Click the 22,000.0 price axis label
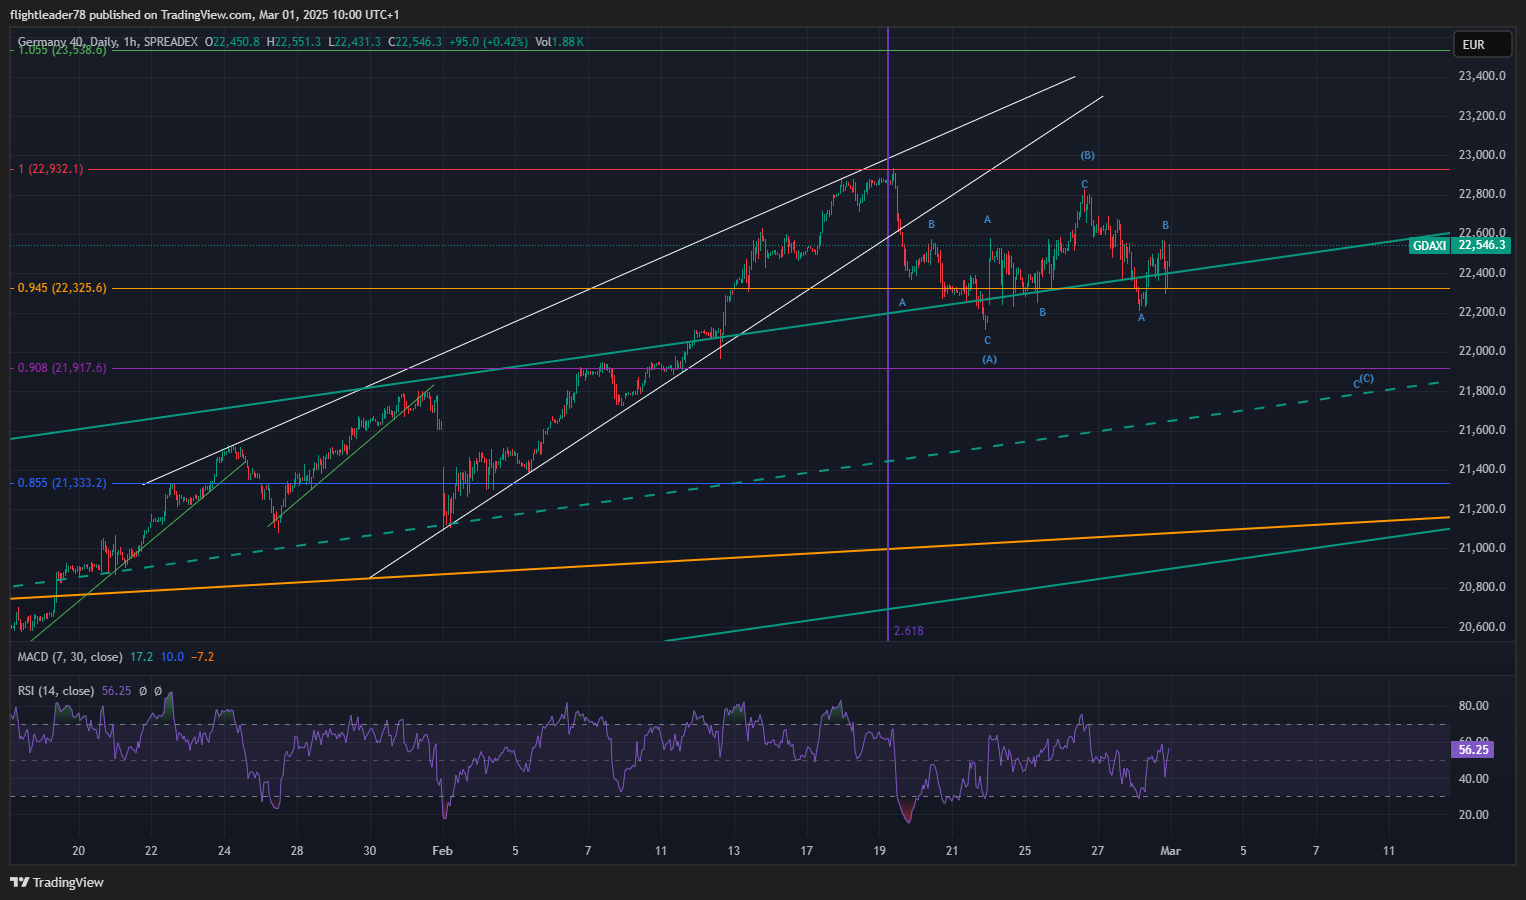Screen dimensions: 1526x900 pos(1482,351)
